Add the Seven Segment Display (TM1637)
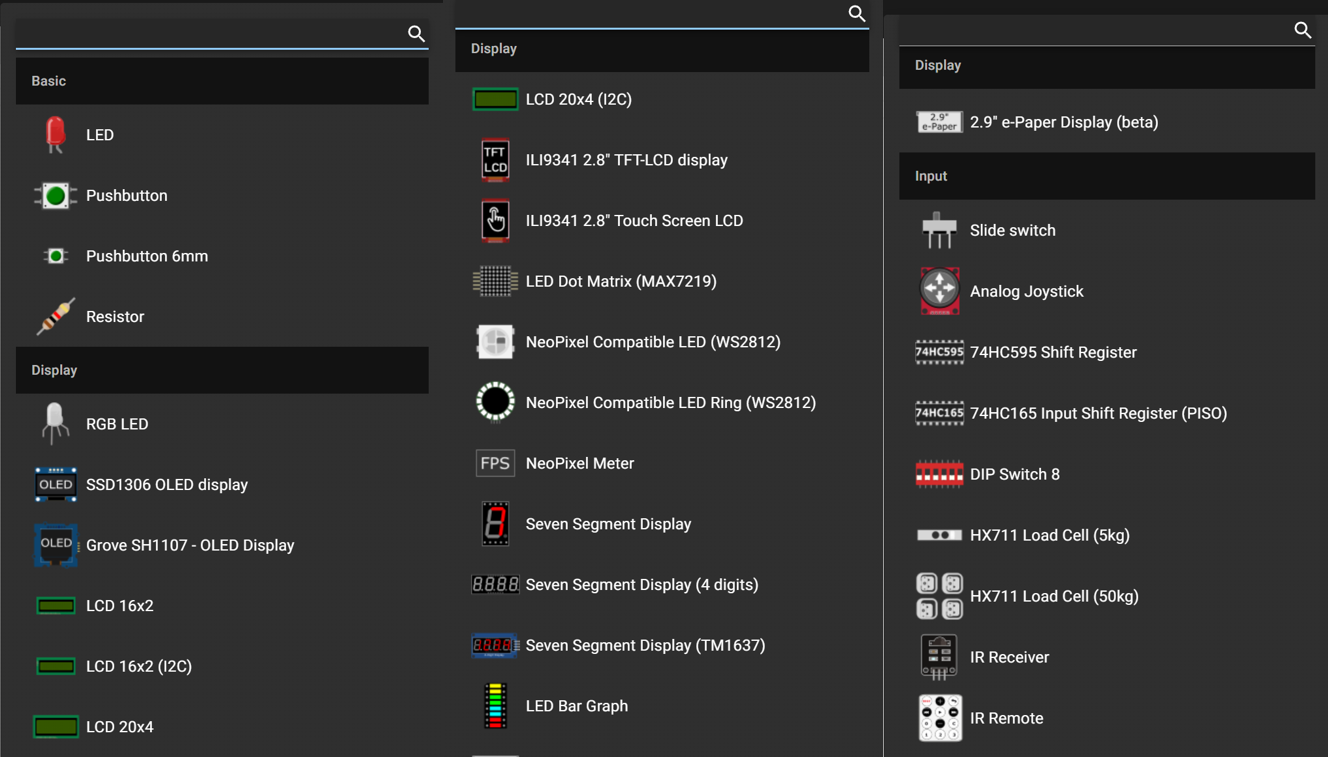Image resolution: width=1328 pixels, height=757 pixels. pos(645,645)
